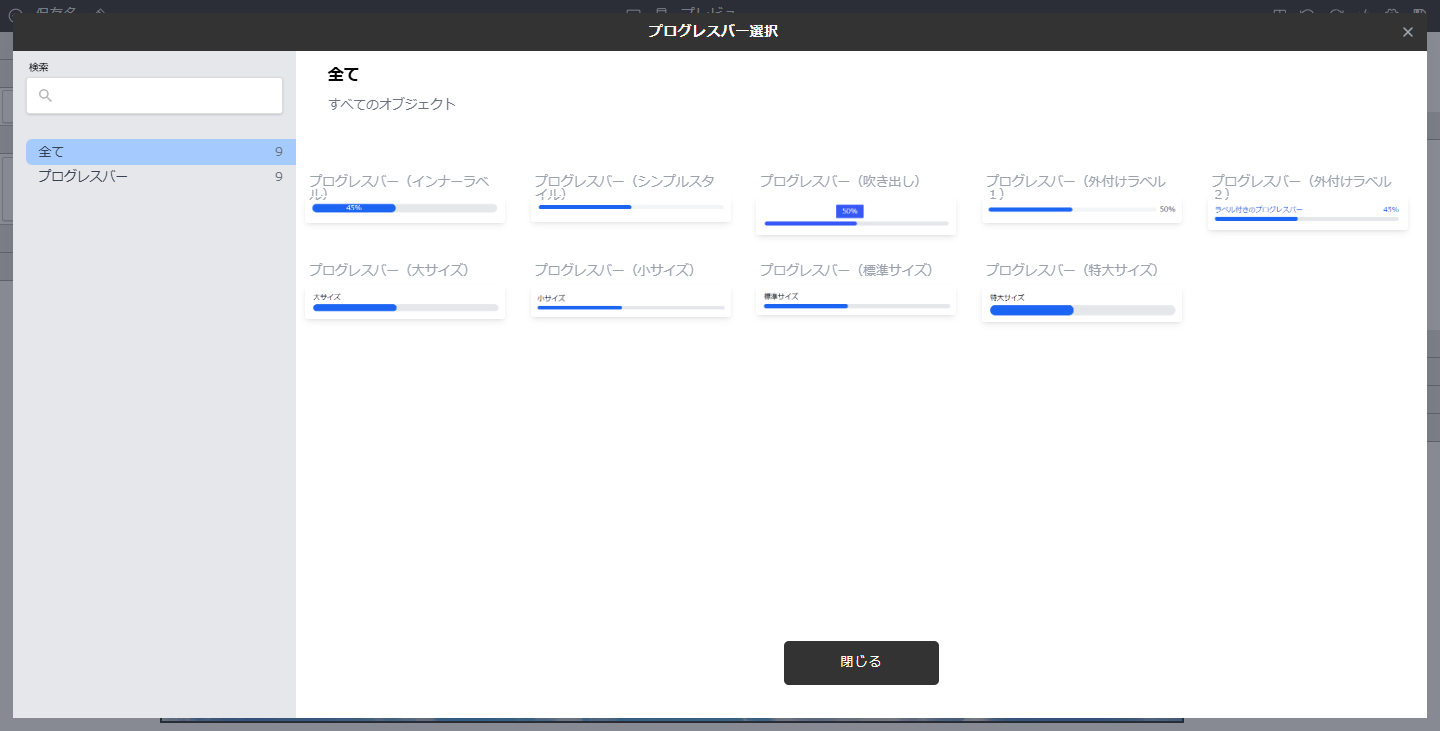Click the プログレスバー選択 dialog title
The image size is (1440, 731).
[x=712, y=32]
